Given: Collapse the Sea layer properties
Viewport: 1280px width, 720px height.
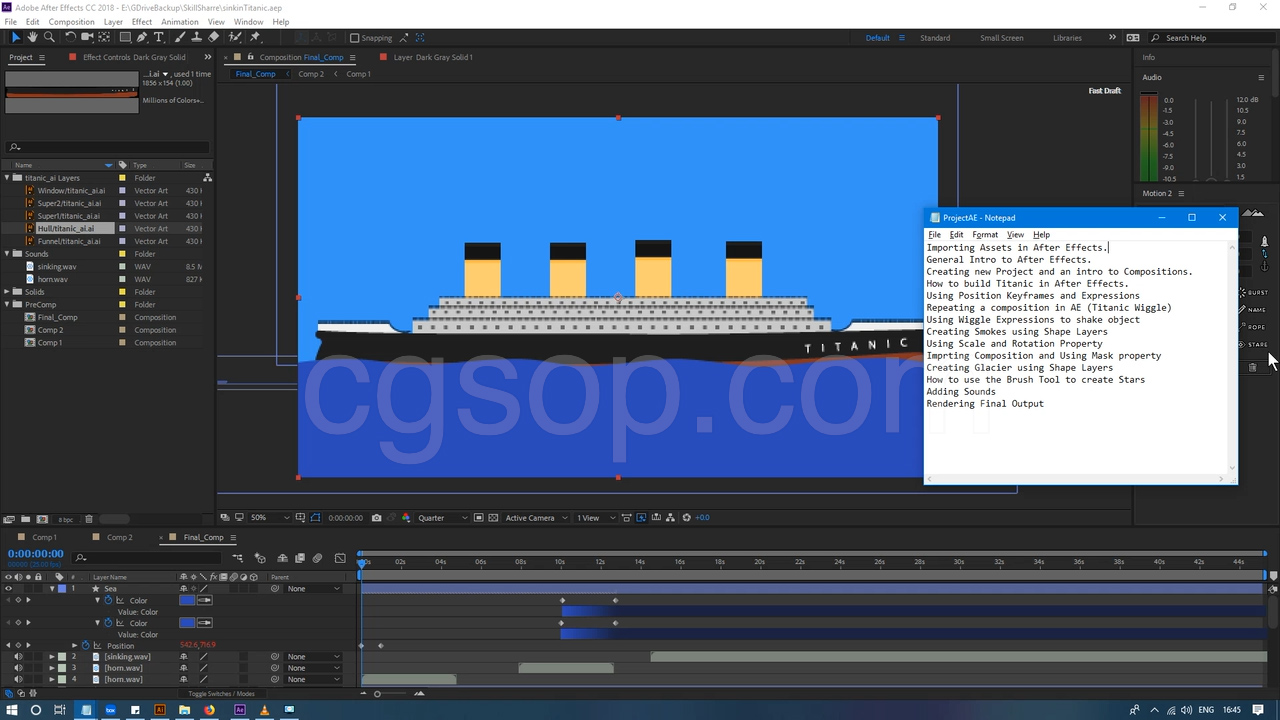Looking at the screenshot, I should tap(52, 589).
